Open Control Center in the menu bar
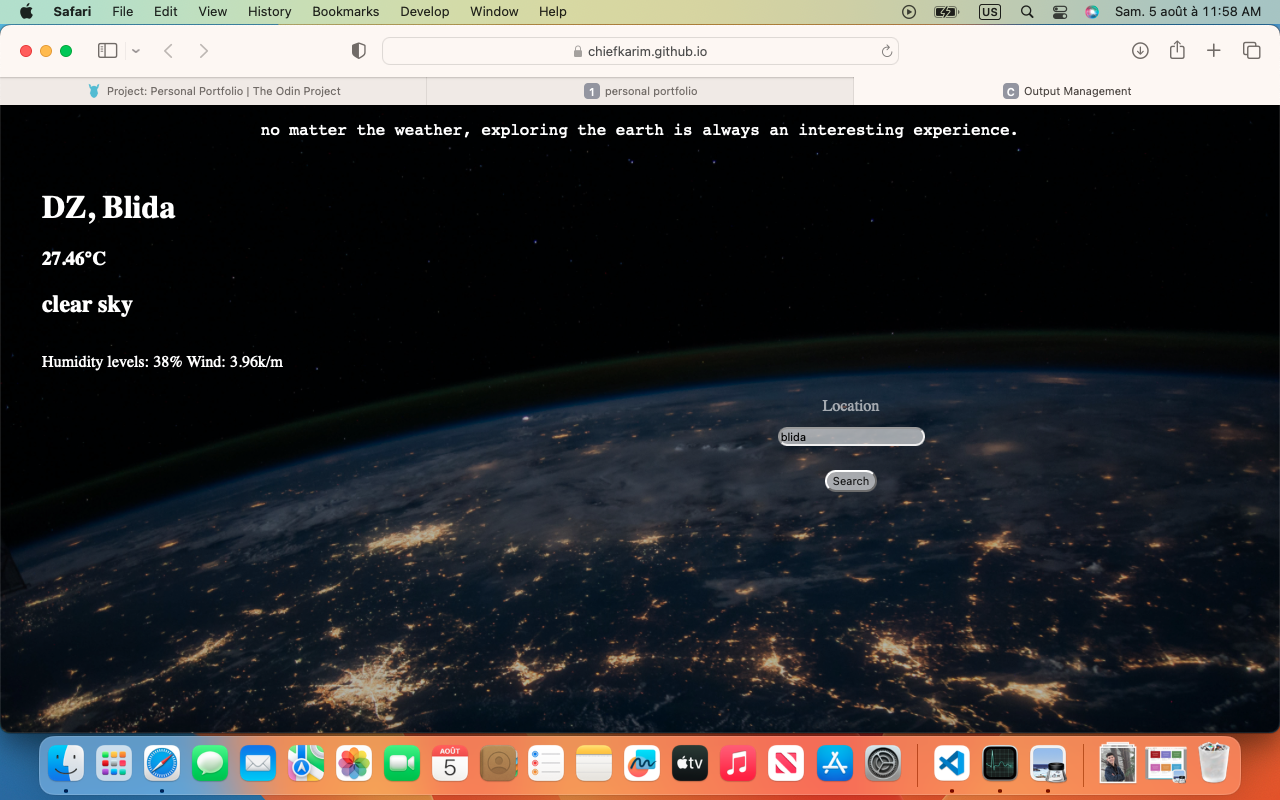The height and width of the screenshot is (800, 1280). (1060, 12)
